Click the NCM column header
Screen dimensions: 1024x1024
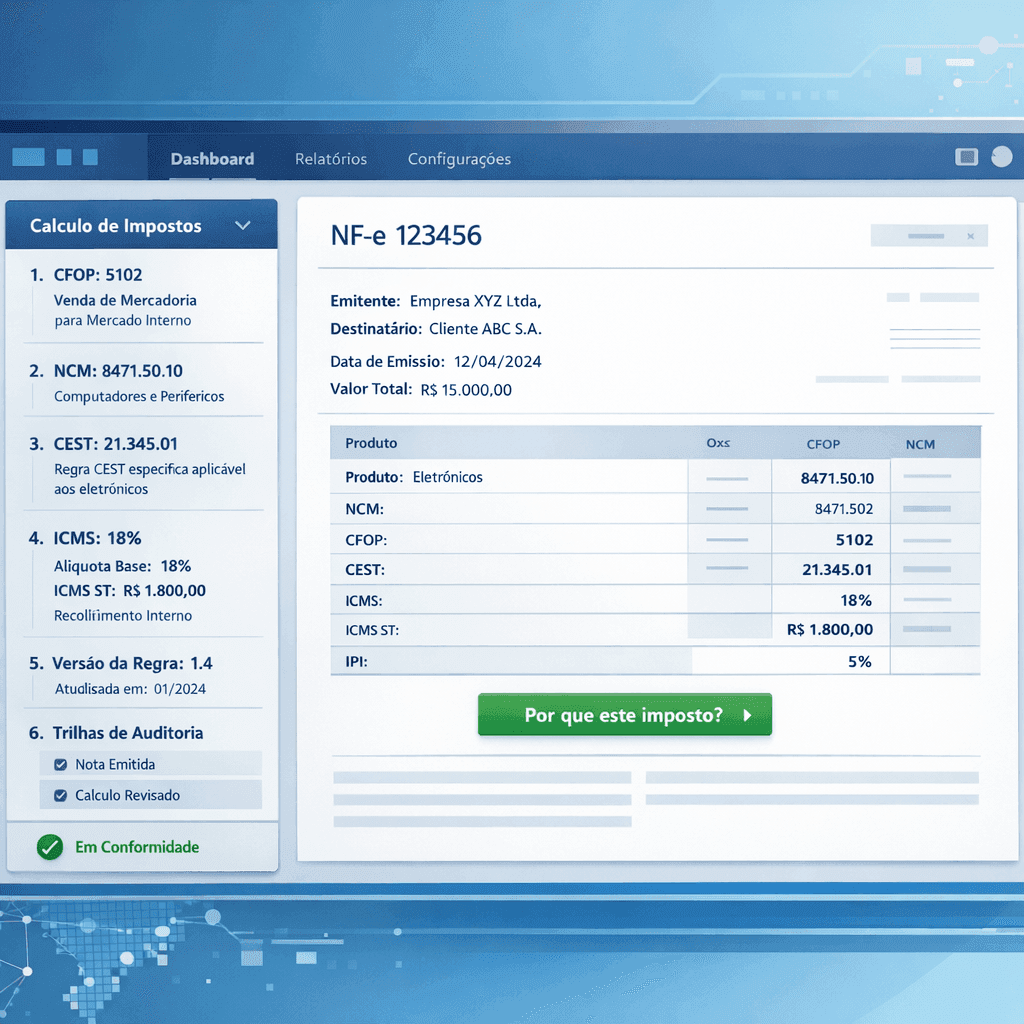(920, 444)
